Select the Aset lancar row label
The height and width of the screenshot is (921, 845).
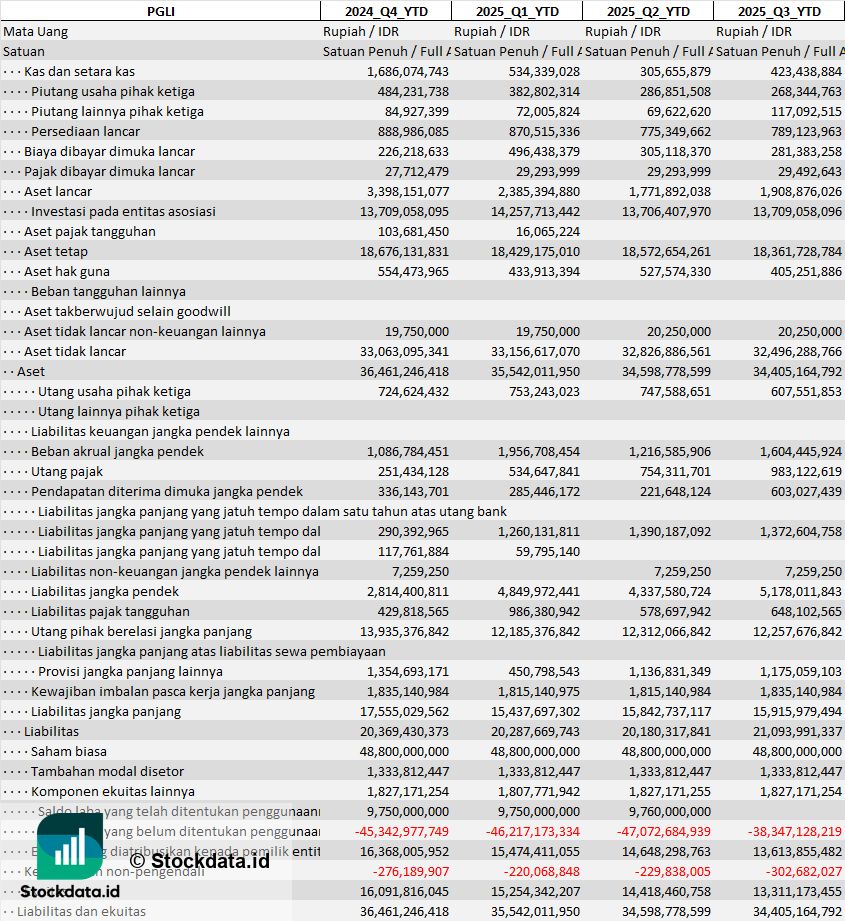58,191
